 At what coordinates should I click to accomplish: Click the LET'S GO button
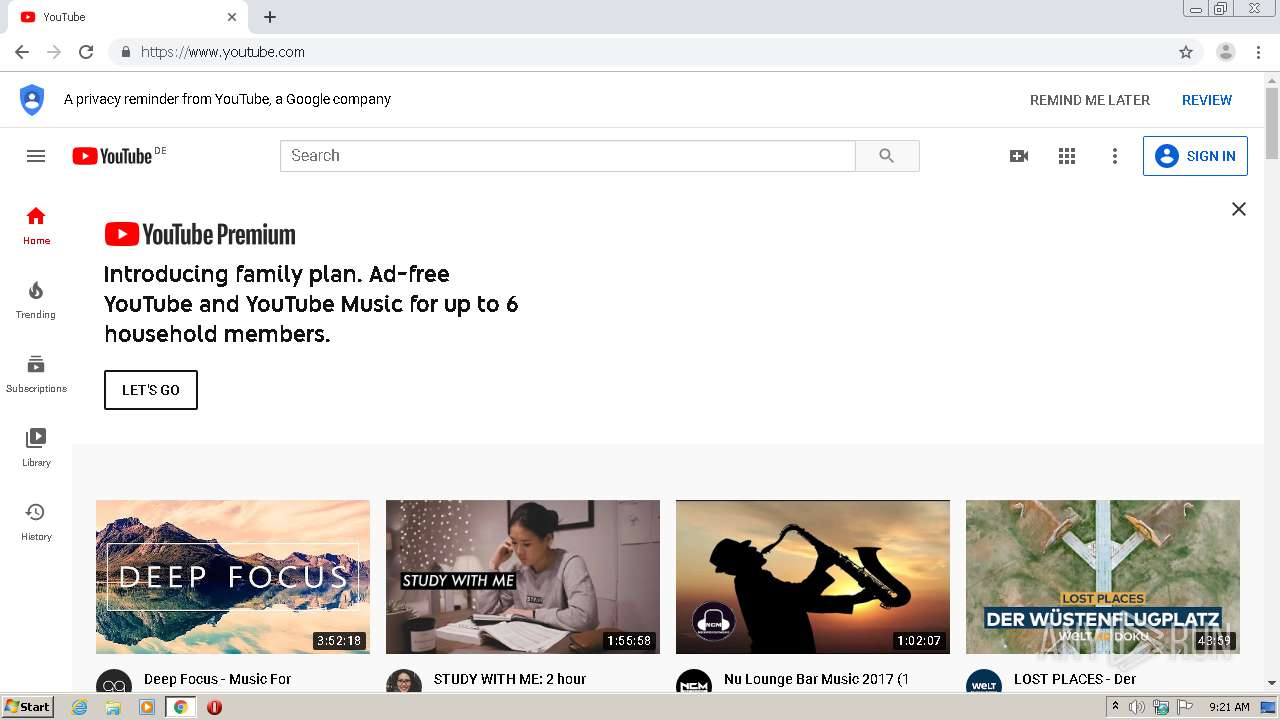151,390
